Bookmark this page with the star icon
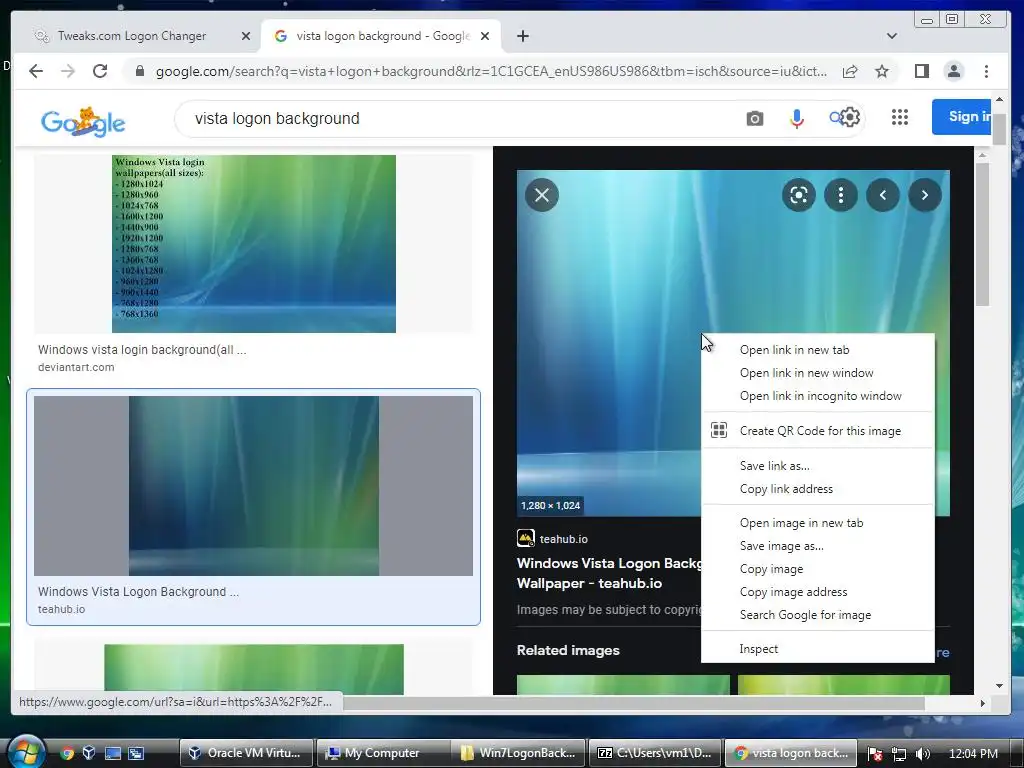The width and height of the screenshot is (1024, 768). (882, 71)
